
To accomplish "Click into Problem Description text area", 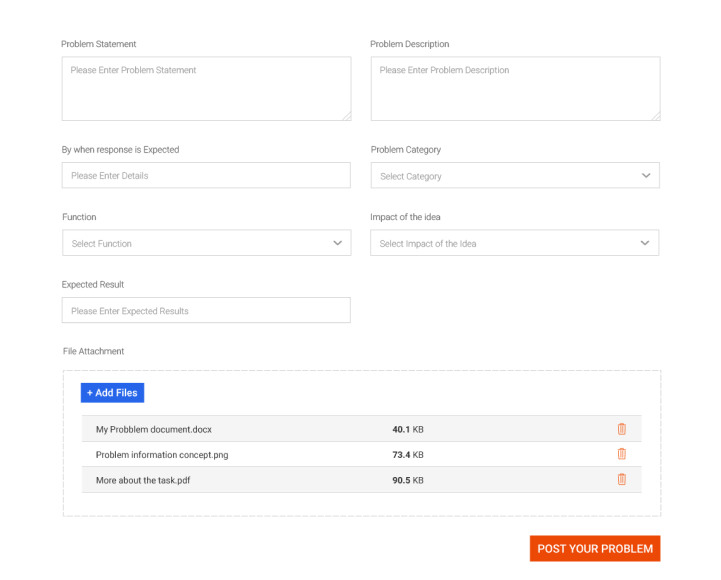I will click(x=514, y=89).
